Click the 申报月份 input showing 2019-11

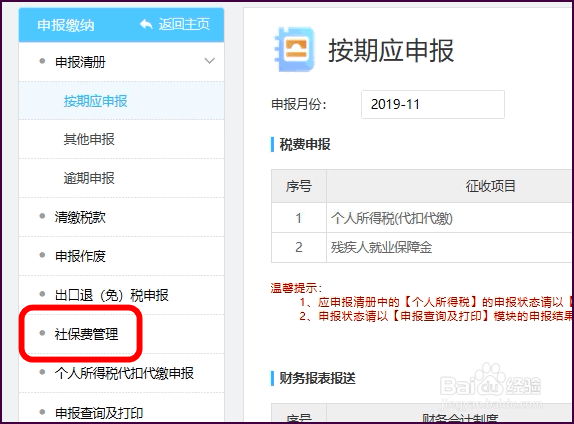(x=433, y=104)
